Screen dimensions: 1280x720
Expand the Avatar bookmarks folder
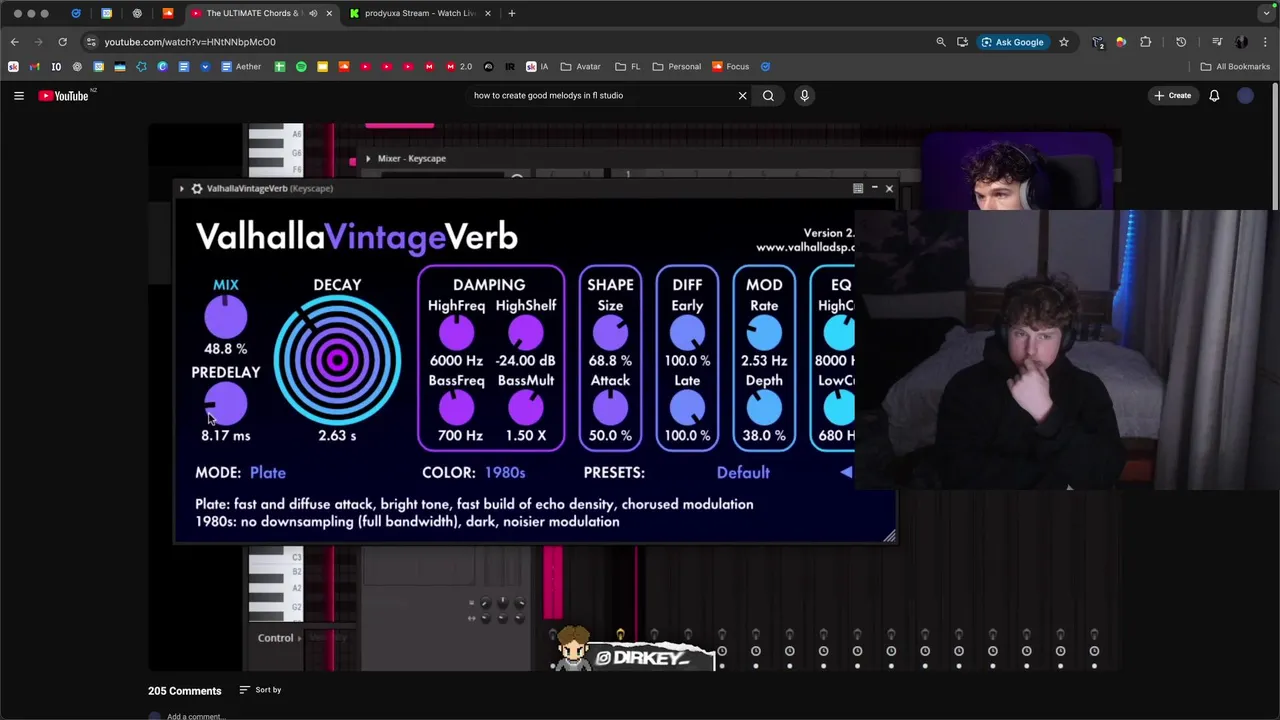pyautogui.click(x=581, y=67)
